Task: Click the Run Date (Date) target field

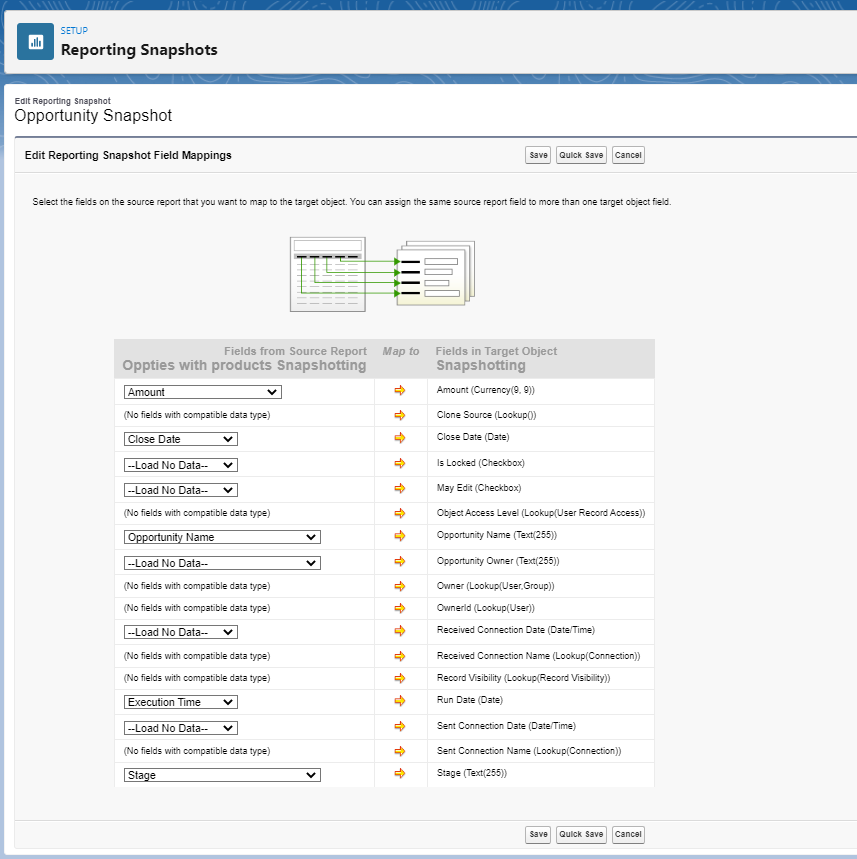Action: click(470, 700)
